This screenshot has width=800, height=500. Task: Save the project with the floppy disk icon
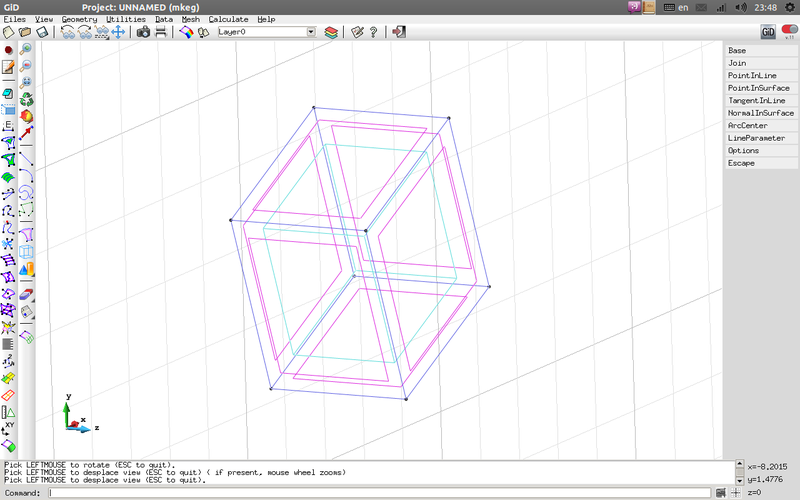tap(42, 32)
